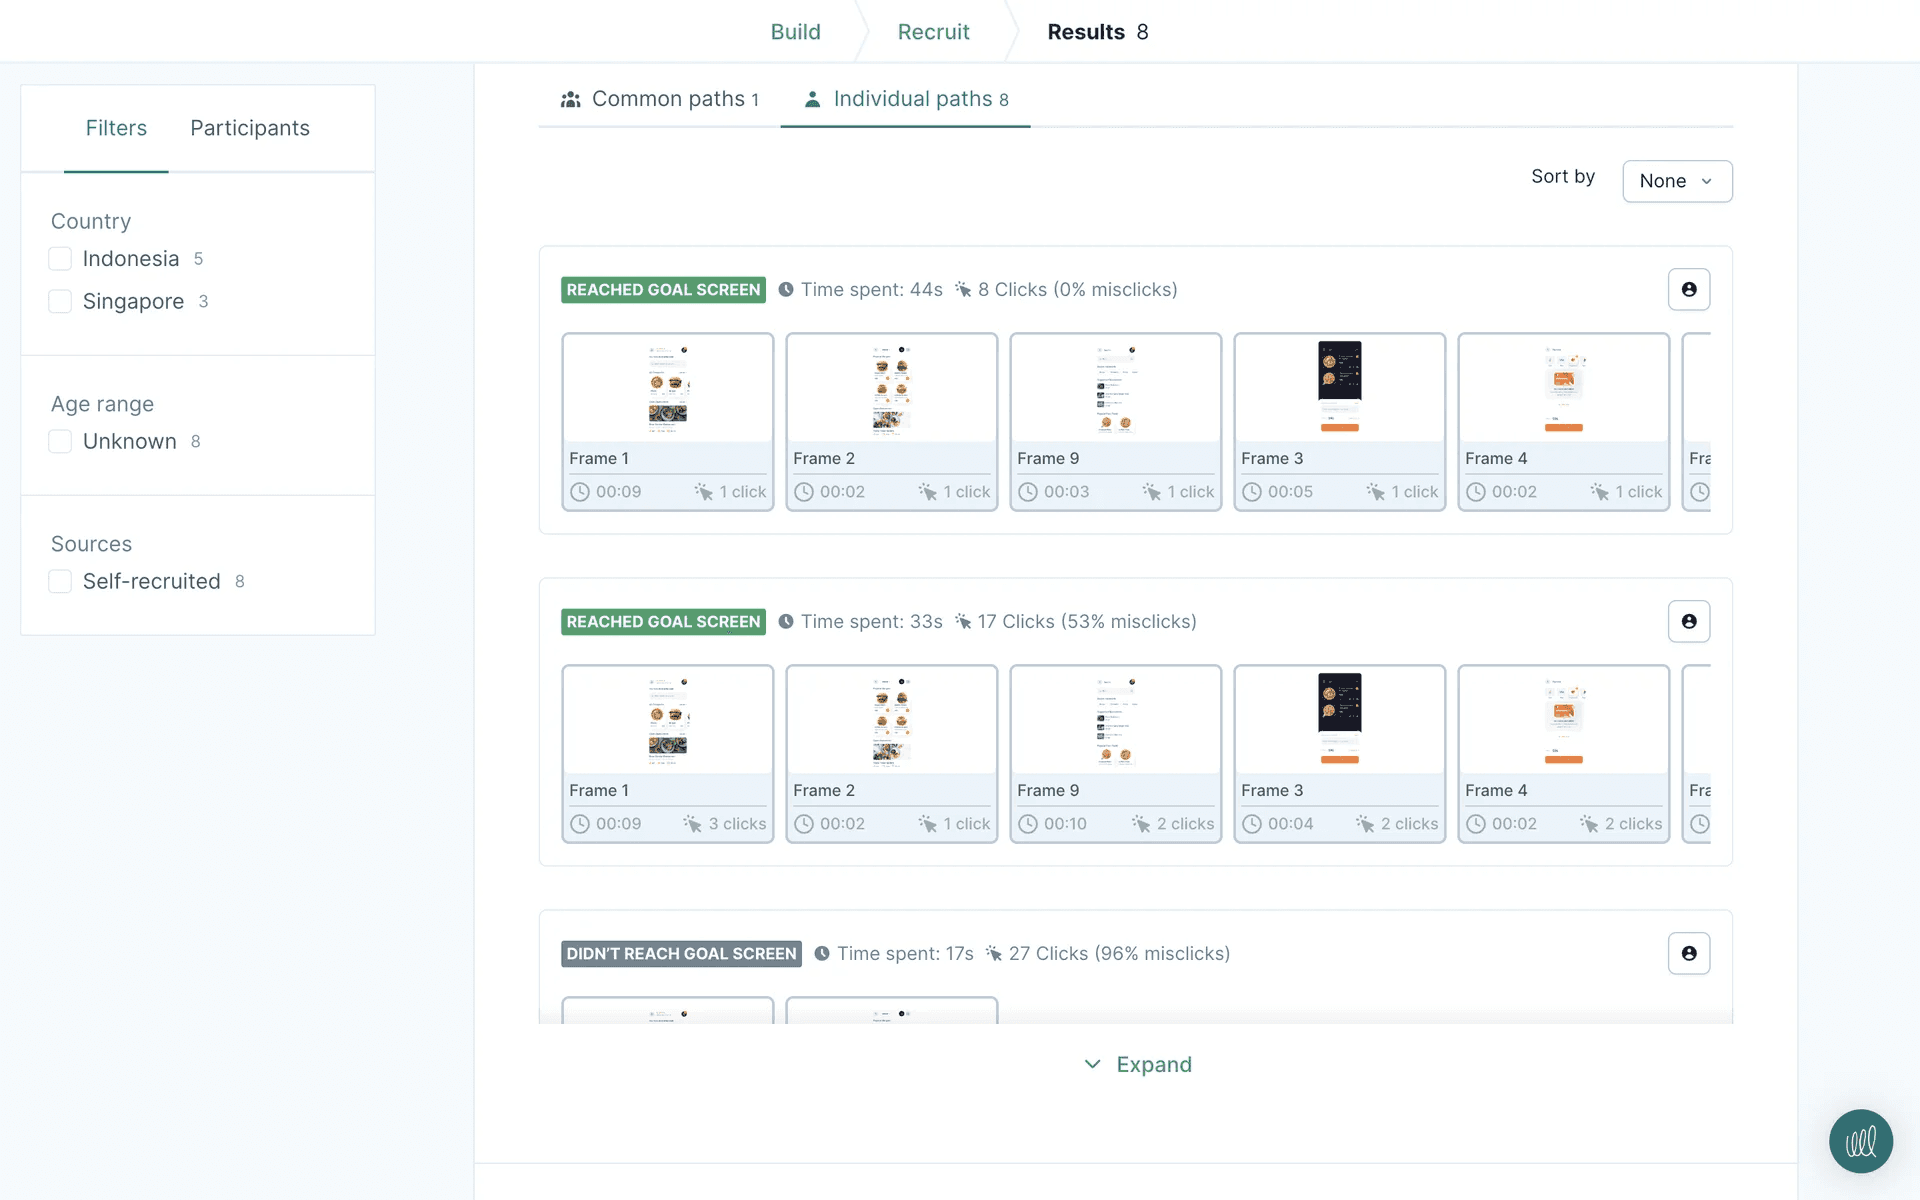Click cursor icon beside 17 Clicks text
This screenshot has height=1200, width=1920.
pyautogui.click(x=963, y=621)
